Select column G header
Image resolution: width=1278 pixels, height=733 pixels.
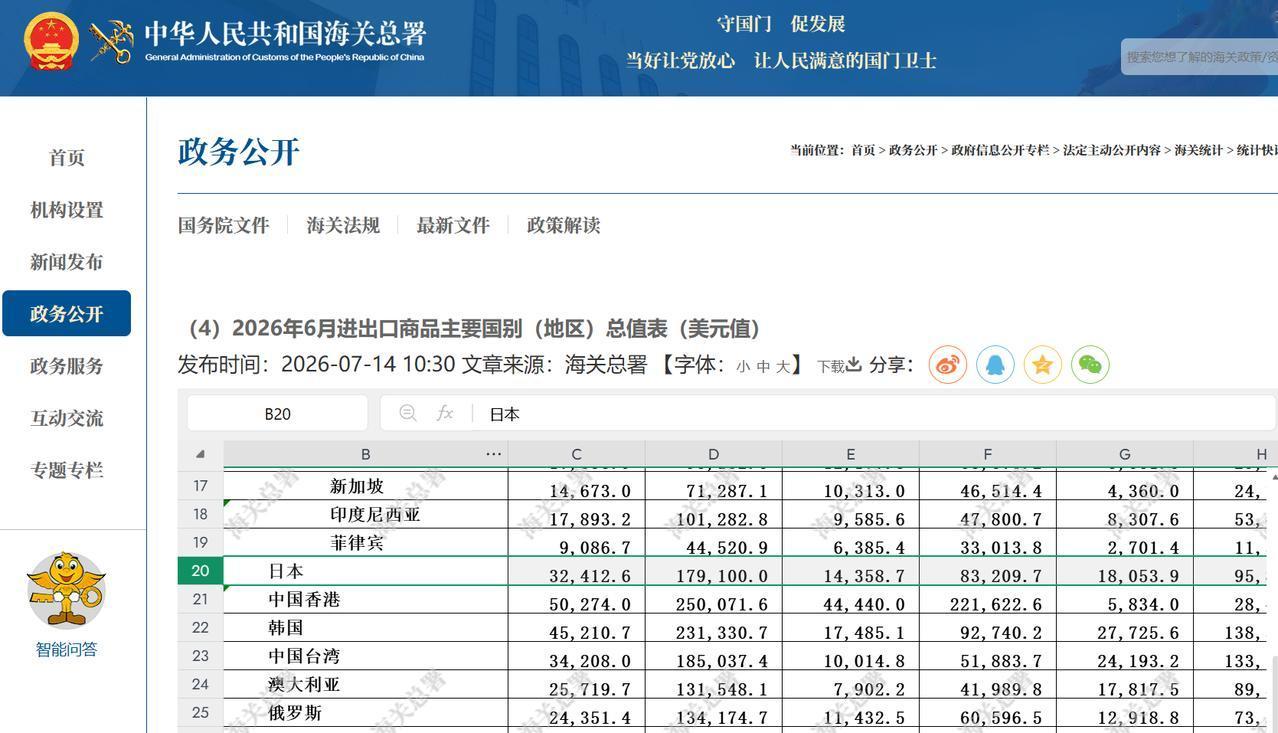tap(1124, 454)
